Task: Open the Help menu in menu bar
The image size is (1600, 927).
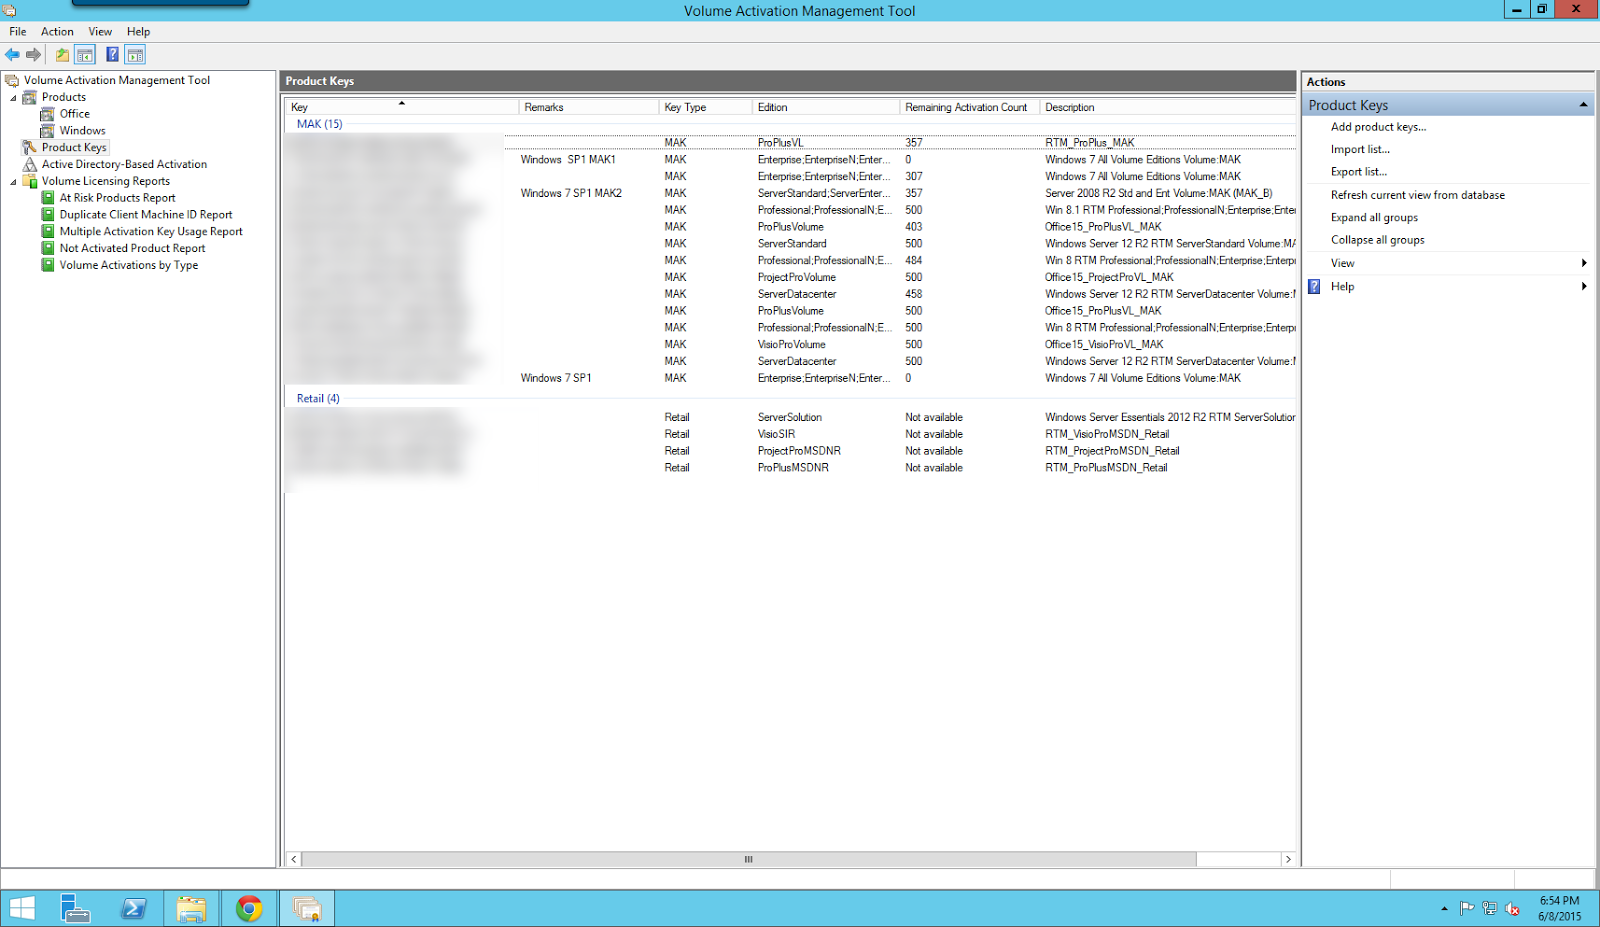Action: [x=138, y=32]
